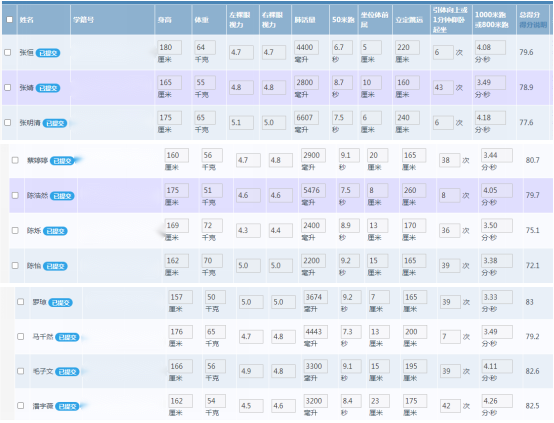Click the 已提交 badge beside 毛子文
554x423 pixels.
[67, 372]
